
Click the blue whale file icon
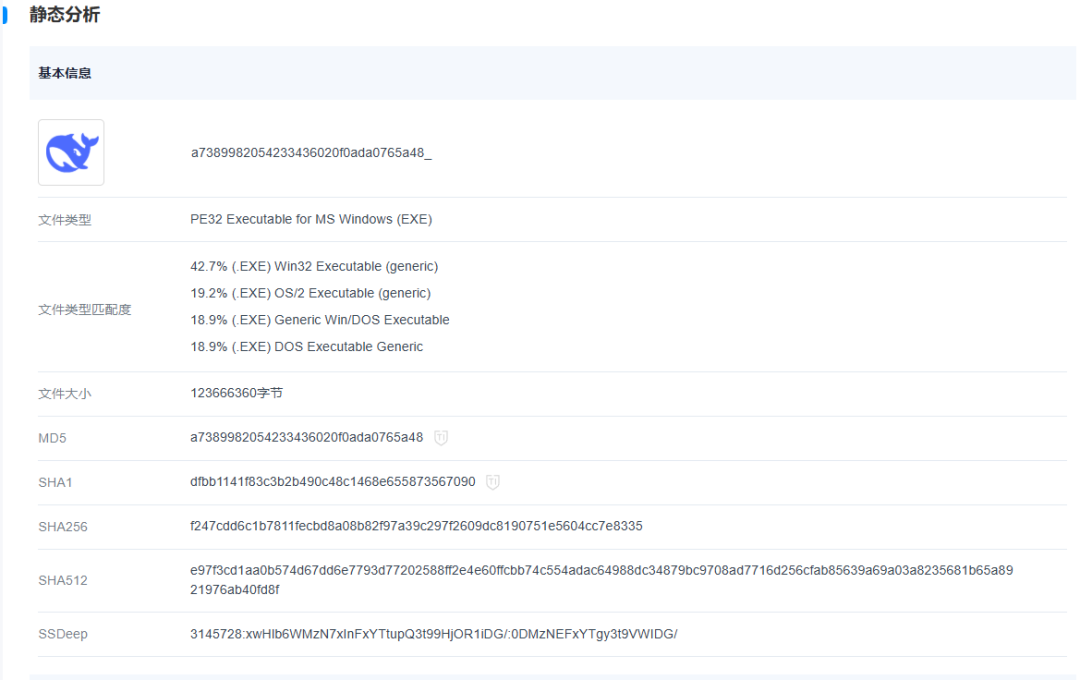71,152
